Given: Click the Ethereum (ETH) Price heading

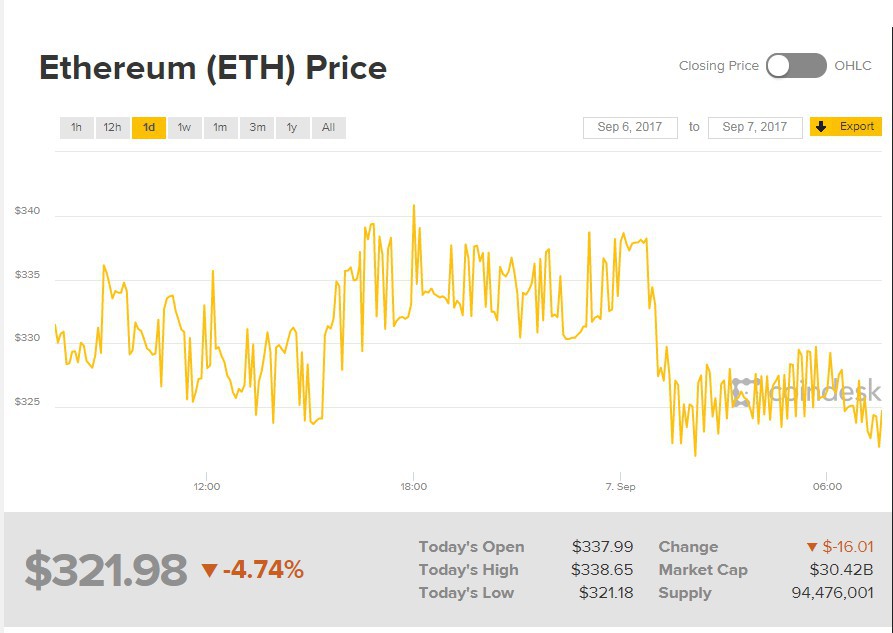Looking at the screenshot, I should click(x=212, y=69).
